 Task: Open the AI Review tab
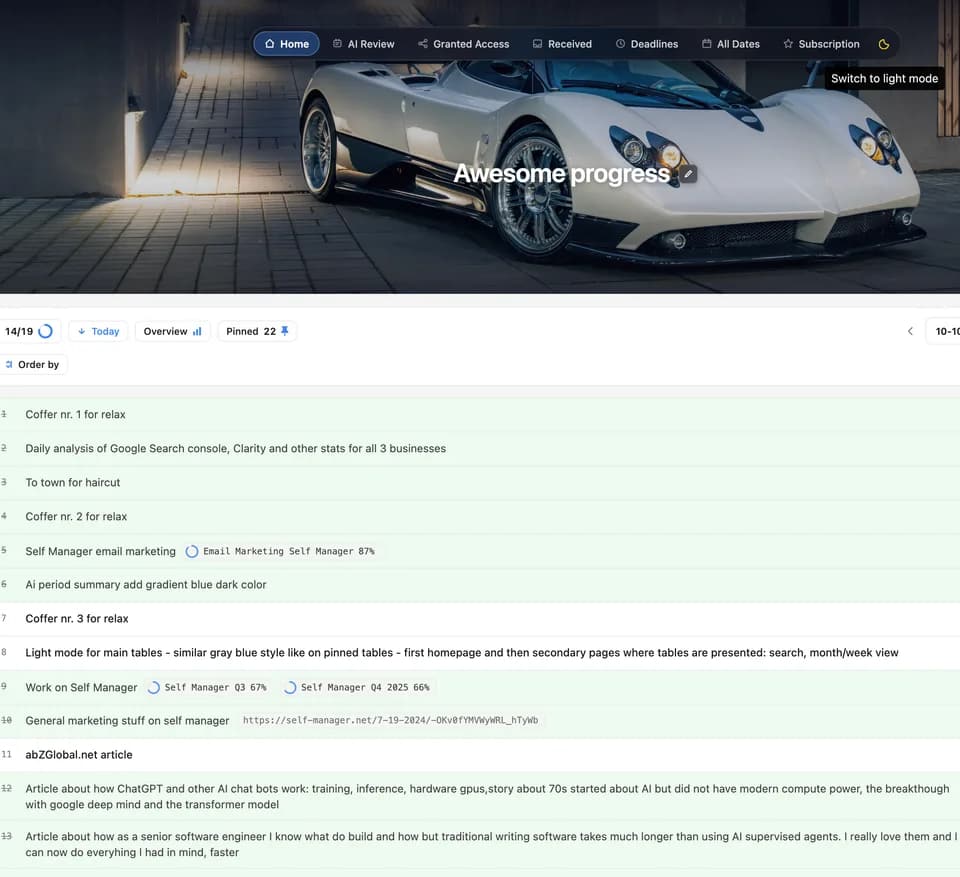coord(364,44)
